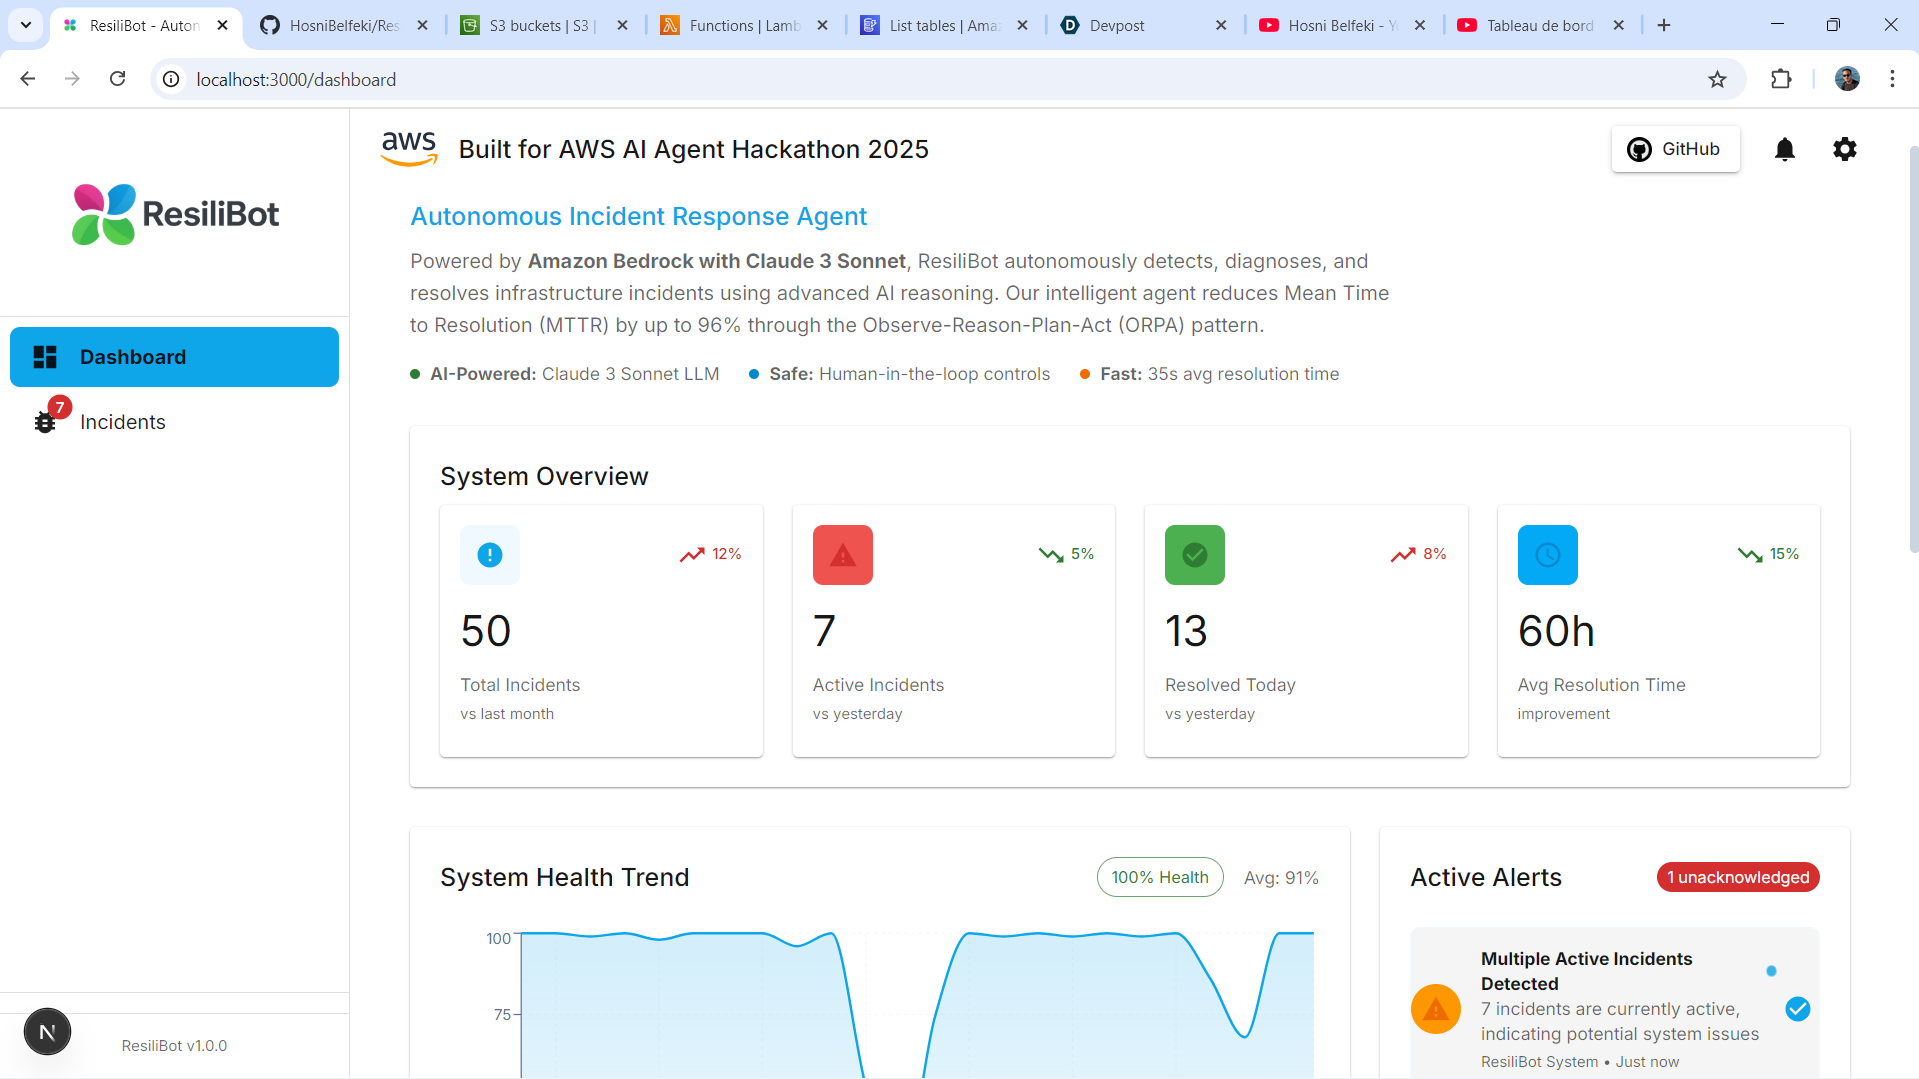The height and width of the screenshot is (1079, 1919).
Task: Acknowledge the Multiple Active Incidents alert
Action: pyautogui.click(x=1797, y=1009)
